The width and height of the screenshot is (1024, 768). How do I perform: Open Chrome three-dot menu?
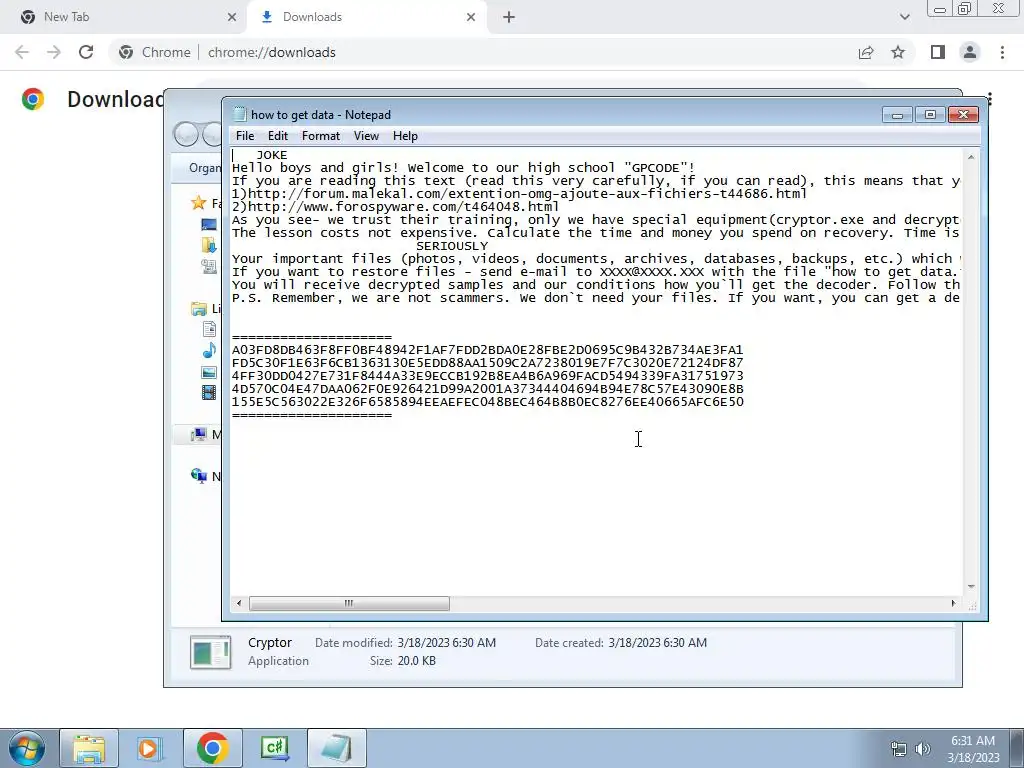point(1002,52)
